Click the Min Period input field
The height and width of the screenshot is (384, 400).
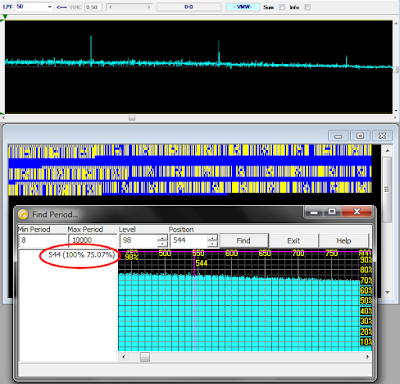[43, 240]
